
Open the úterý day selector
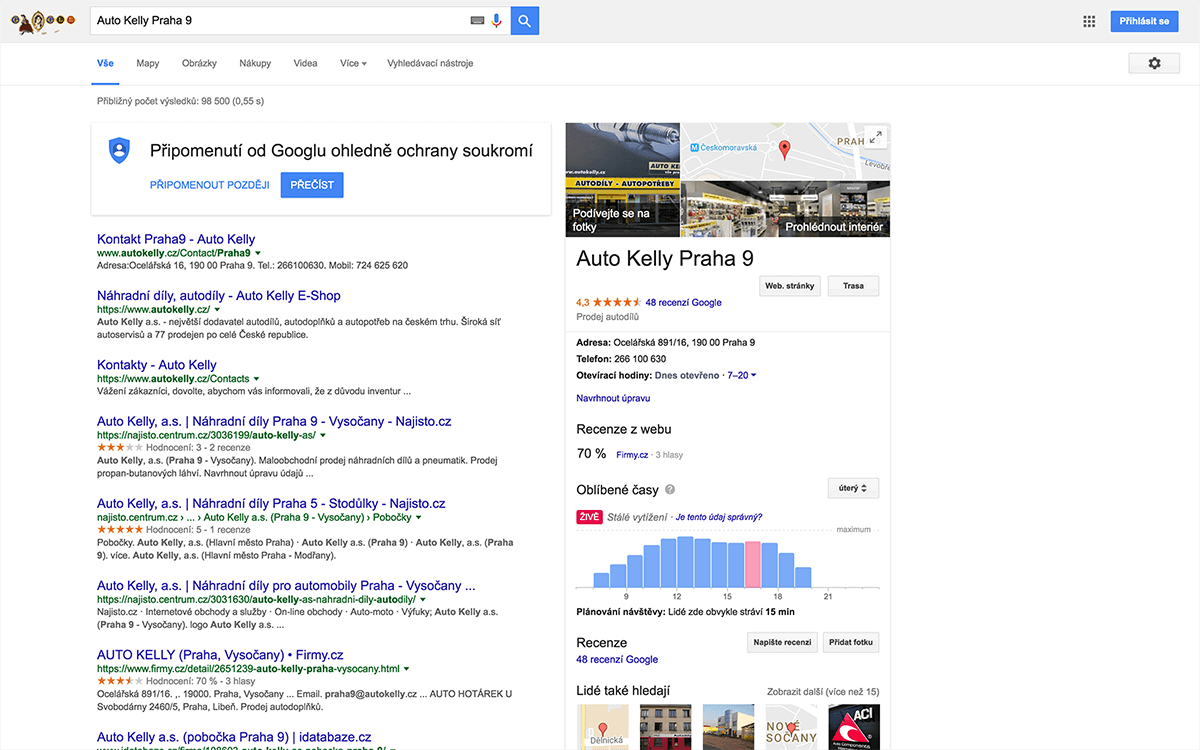pos(853,488)
